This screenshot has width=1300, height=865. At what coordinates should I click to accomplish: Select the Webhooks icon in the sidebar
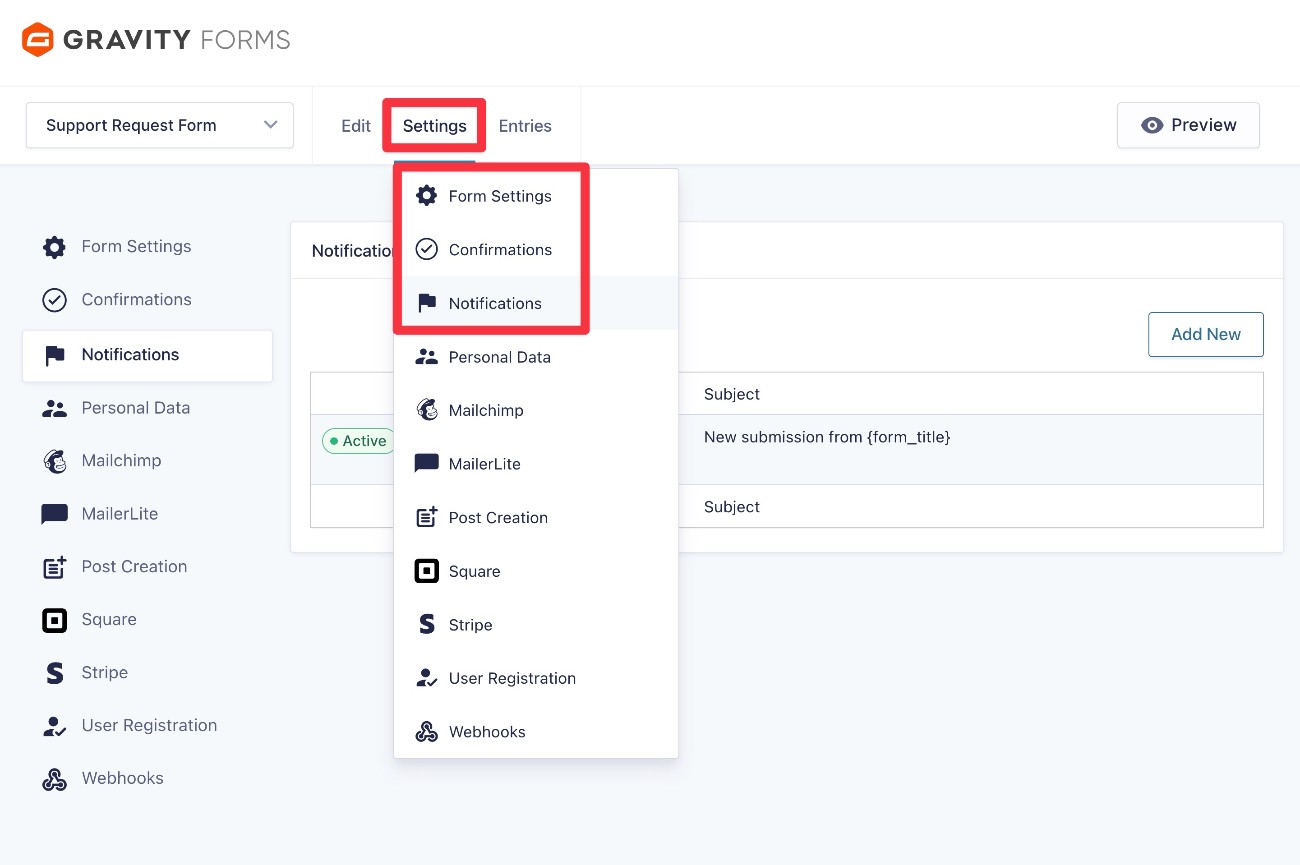(54, 778)
